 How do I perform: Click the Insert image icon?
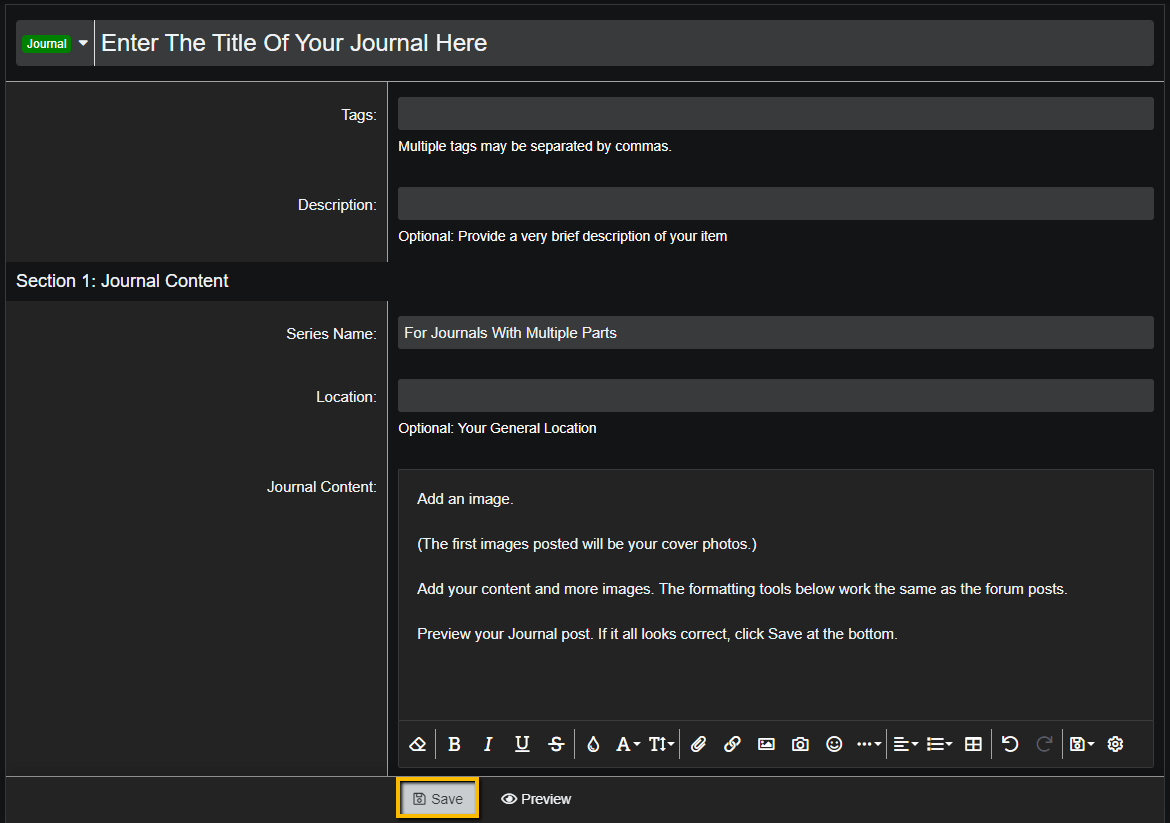pos(766,744)
